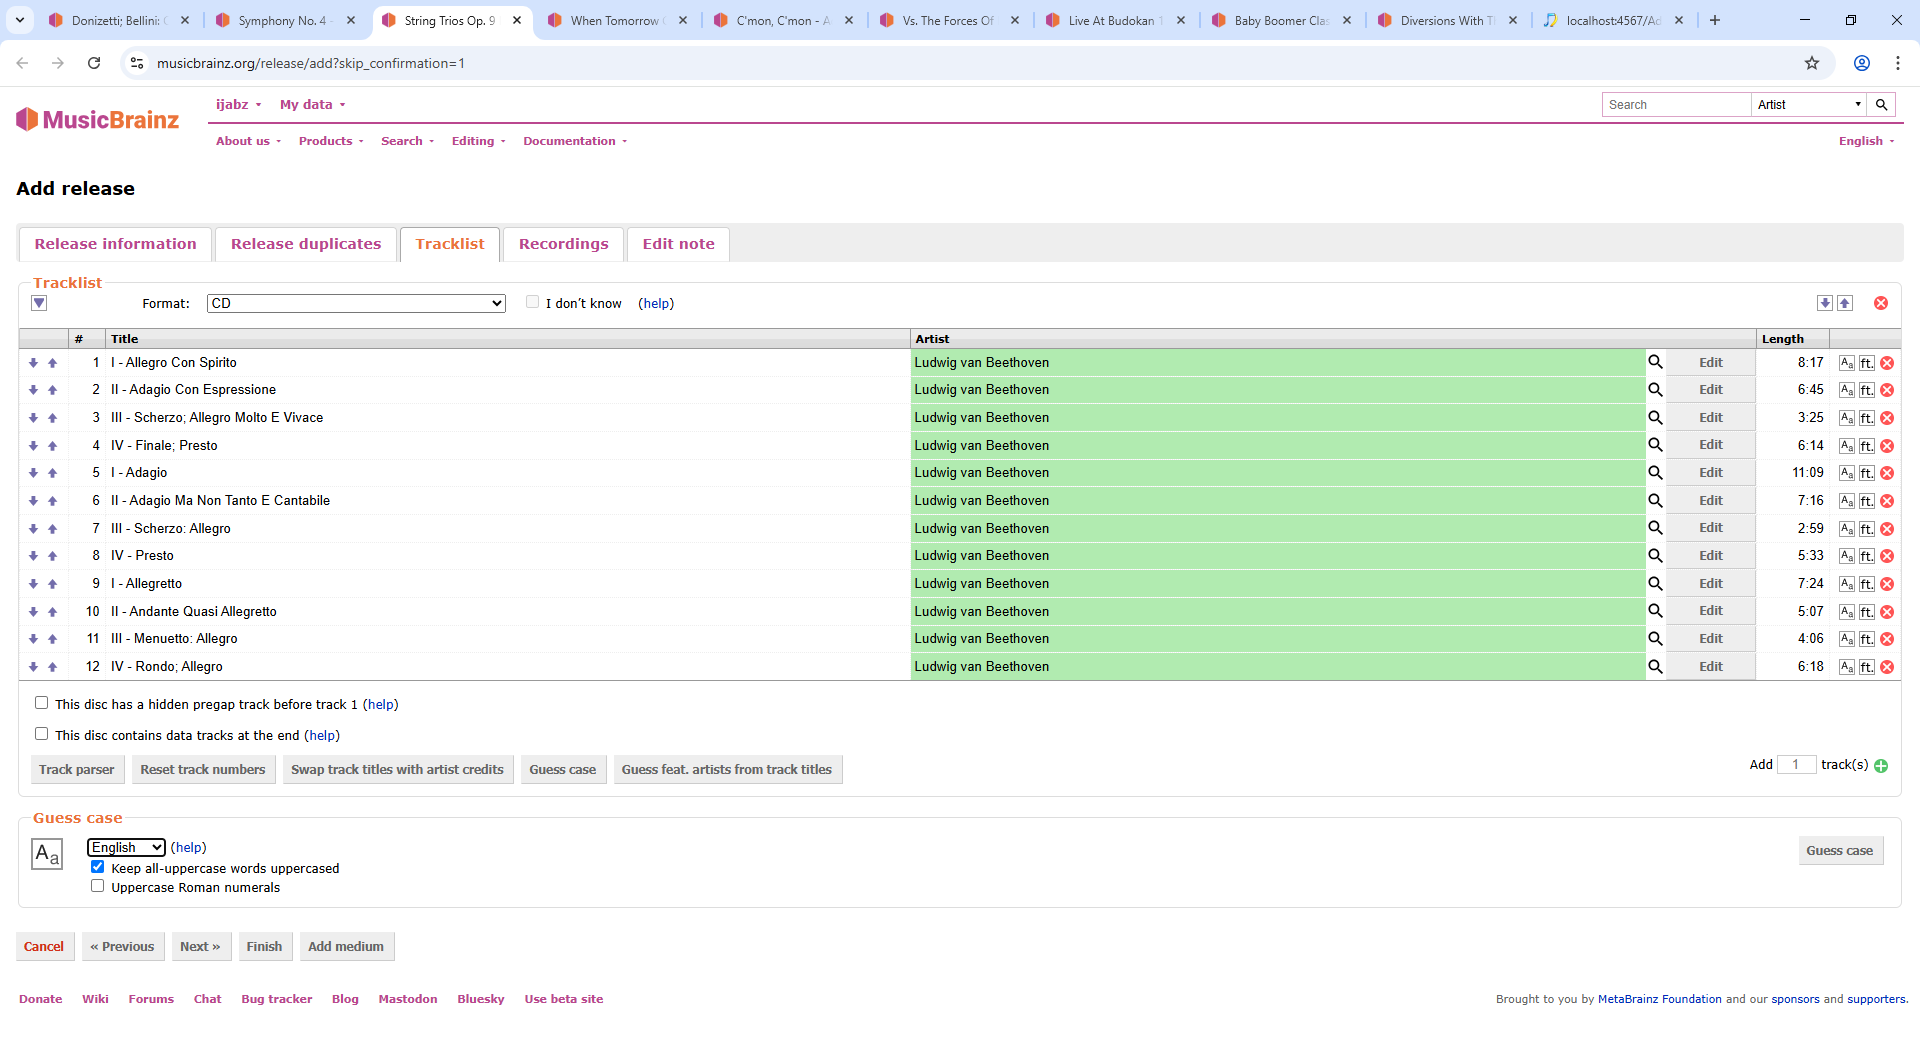
Task: Click the search magnifier in header
Action: (x=1881, y=104)
